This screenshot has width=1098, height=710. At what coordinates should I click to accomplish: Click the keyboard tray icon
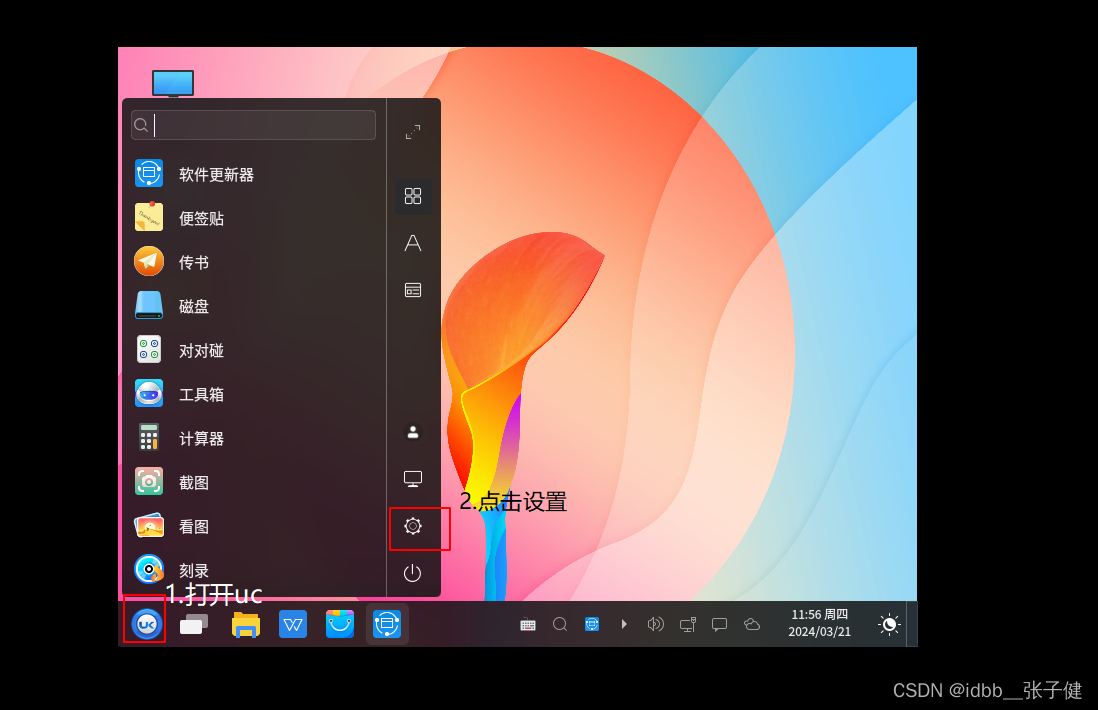528,625
